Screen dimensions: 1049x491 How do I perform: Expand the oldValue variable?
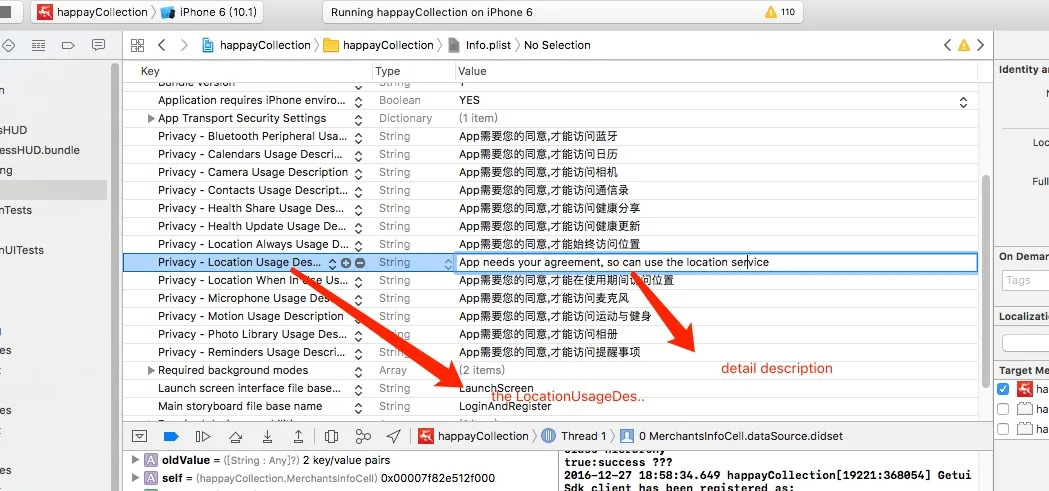pyautogui.click(x=136, y=460)
